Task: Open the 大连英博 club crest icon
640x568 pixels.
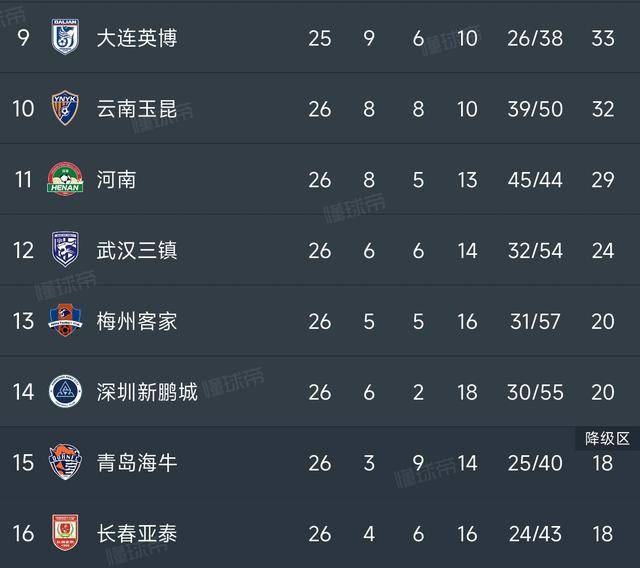Action: [x=65, y=37]
